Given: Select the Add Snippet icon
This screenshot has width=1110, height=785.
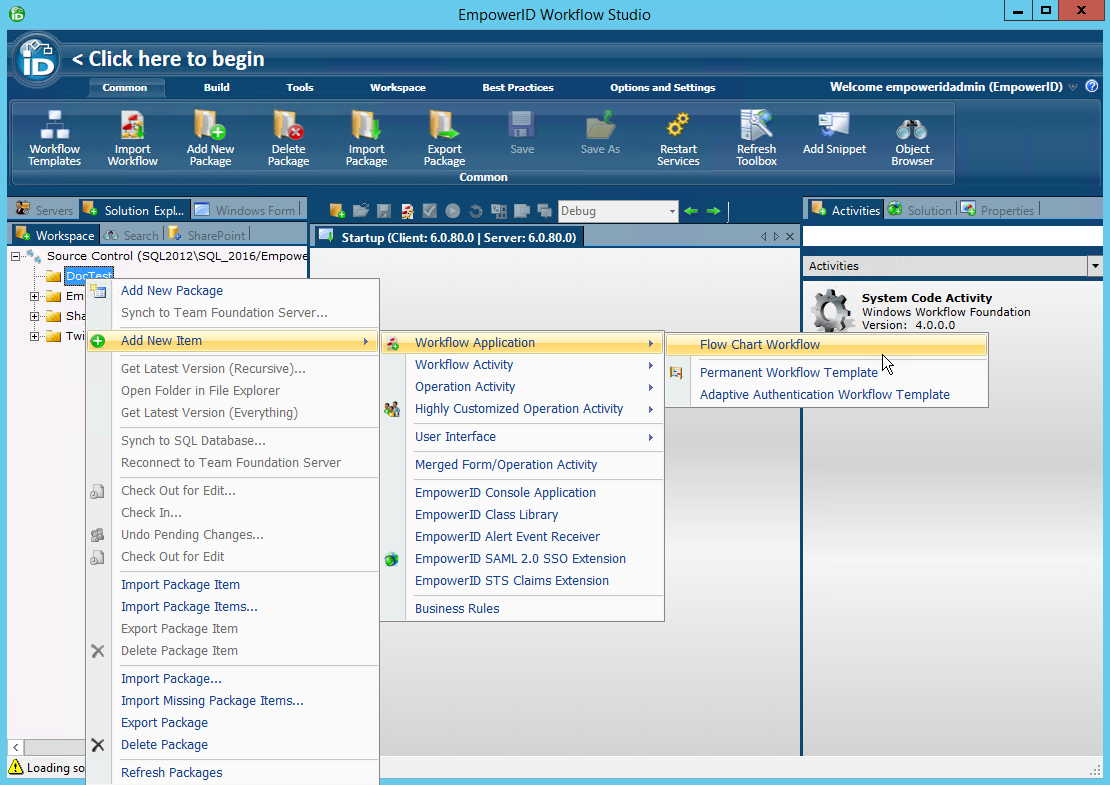Looking at the screenshot, I should (834, 138).
